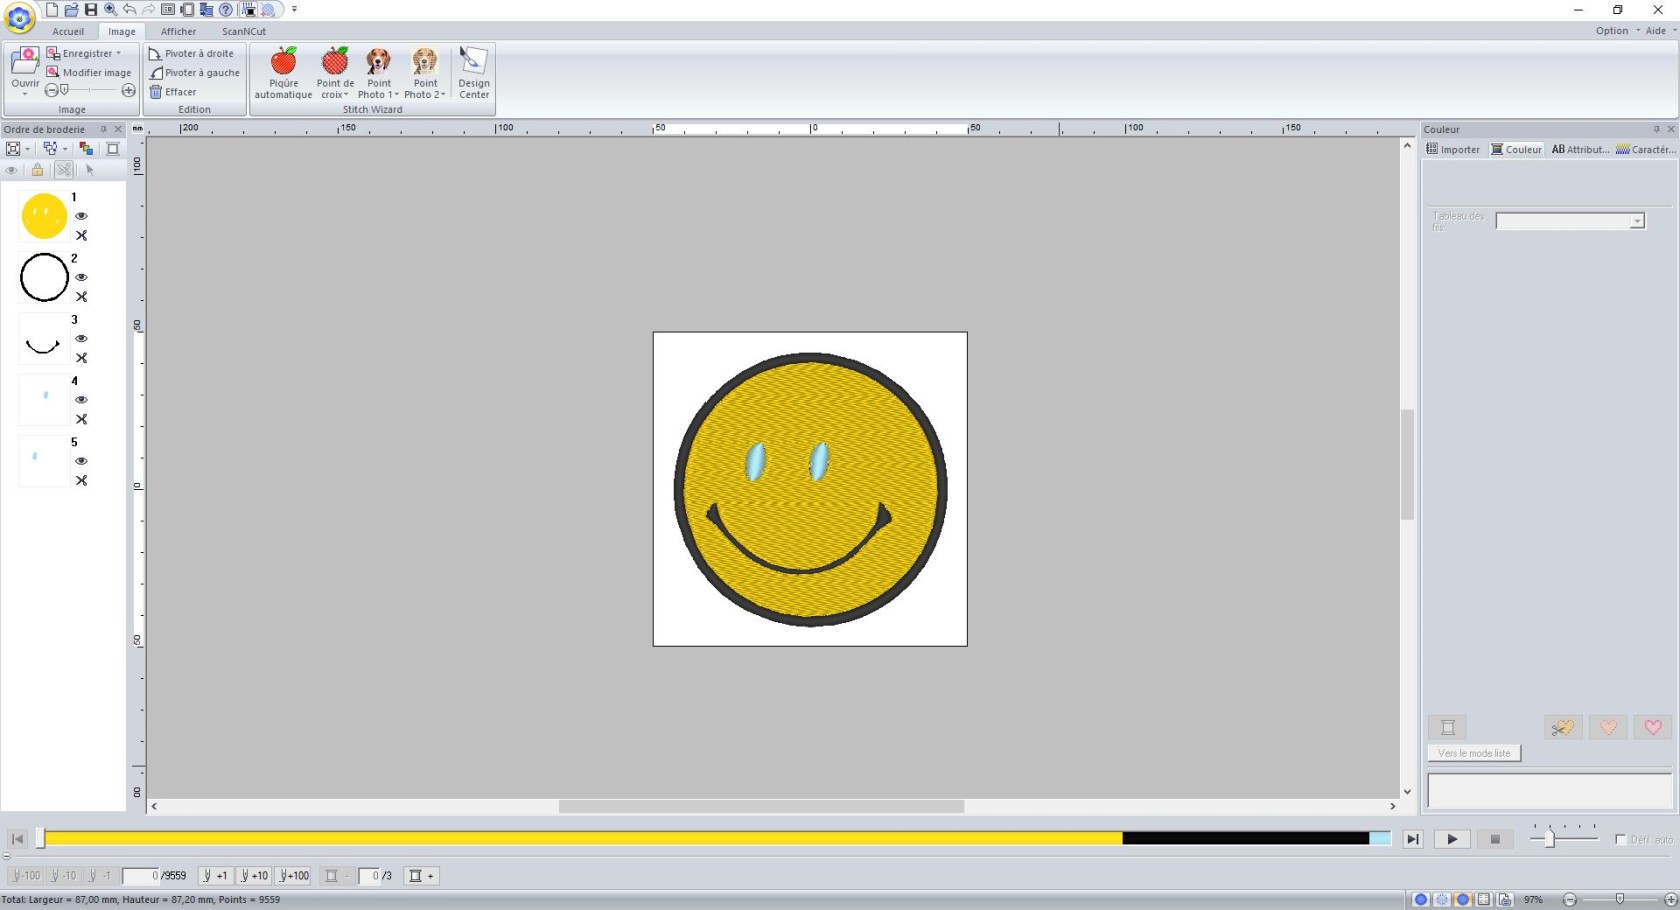Advance simulator by +10 stitches
1680x910 pixels.
(x=254, y=876)
